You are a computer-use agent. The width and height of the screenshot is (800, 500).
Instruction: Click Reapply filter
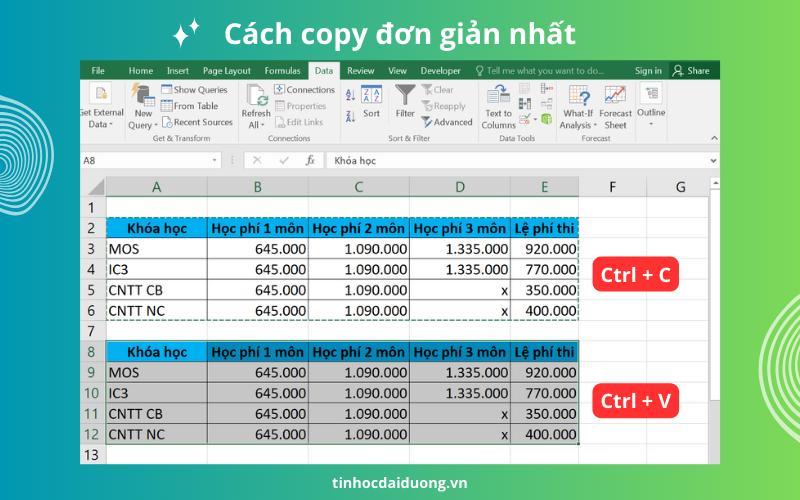443,106
